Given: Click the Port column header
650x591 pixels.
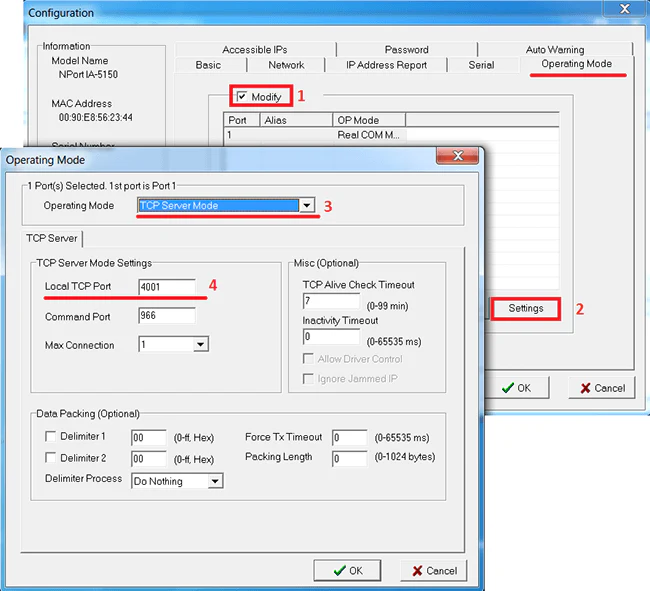Looking at the screenshot, I should [242, 120].
